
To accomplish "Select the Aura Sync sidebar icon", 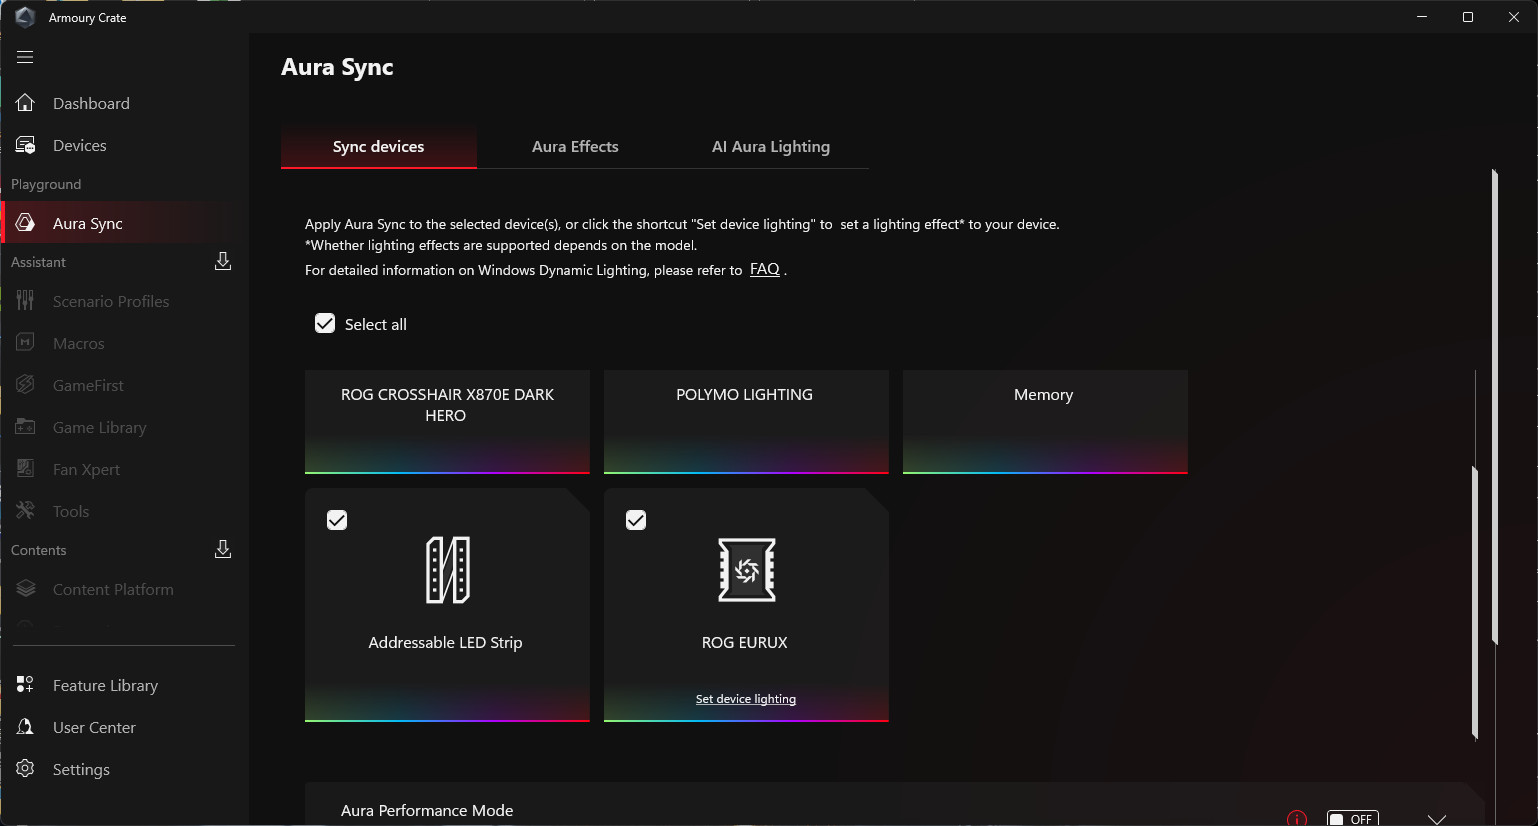I will point(25,223).
